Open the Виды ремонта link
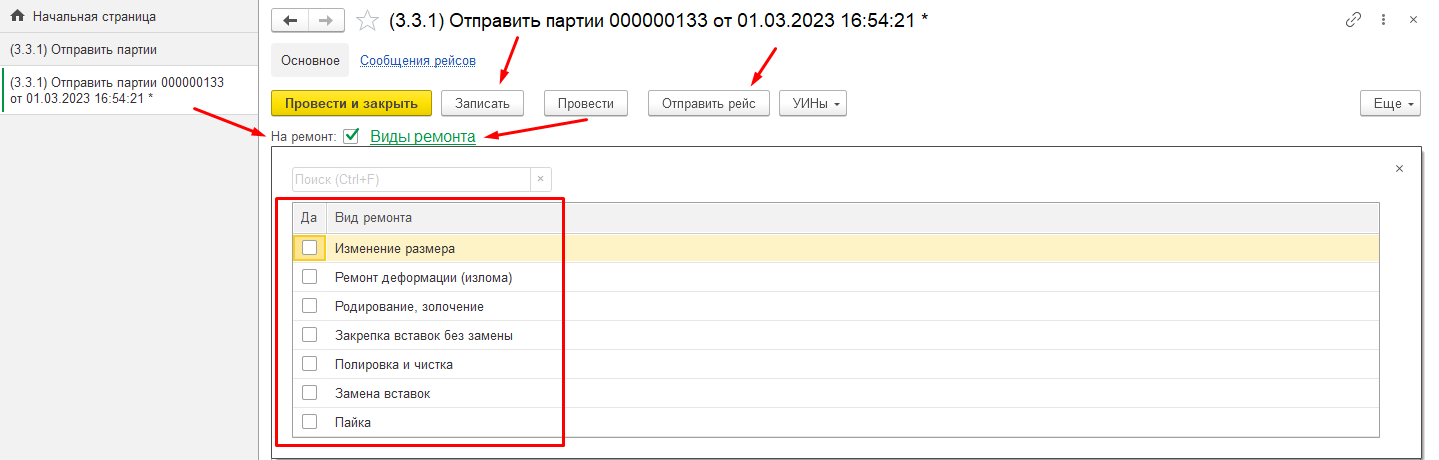The image size is (1439, 460). tap(422, 137)
